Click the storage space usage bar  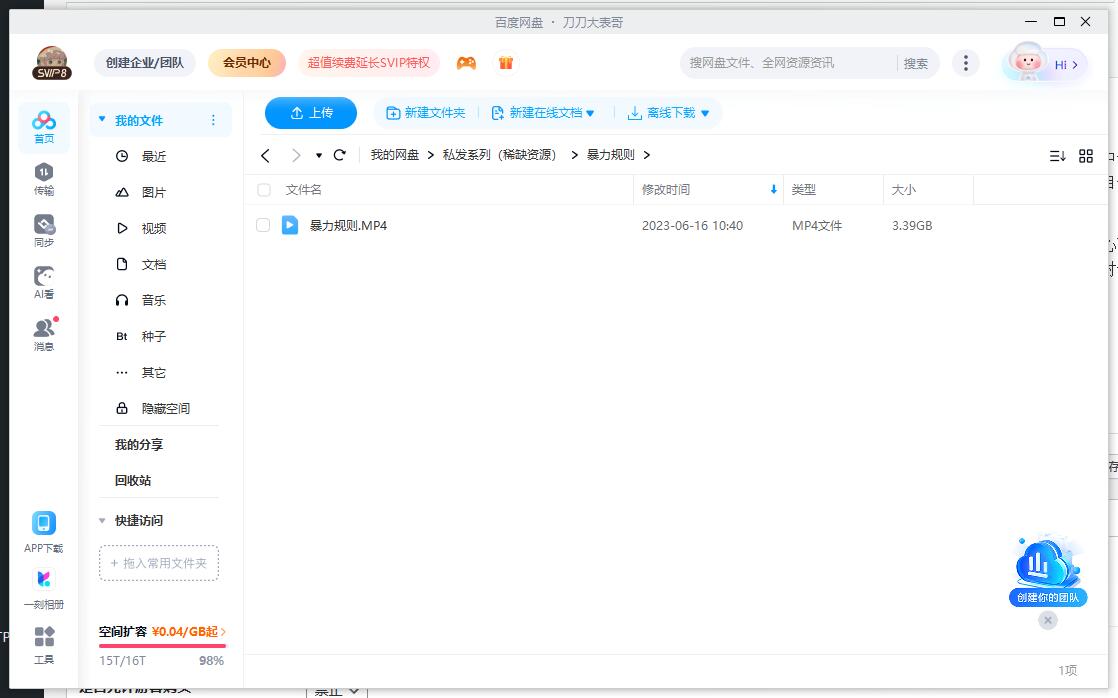(160, 645)
